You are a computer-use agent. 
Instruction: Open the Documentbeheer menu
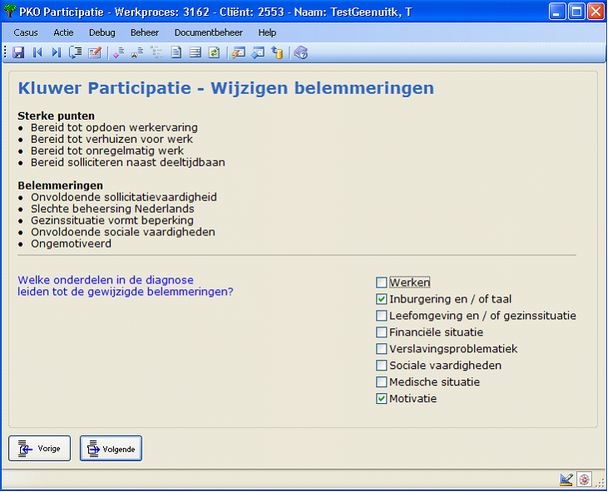209,33
